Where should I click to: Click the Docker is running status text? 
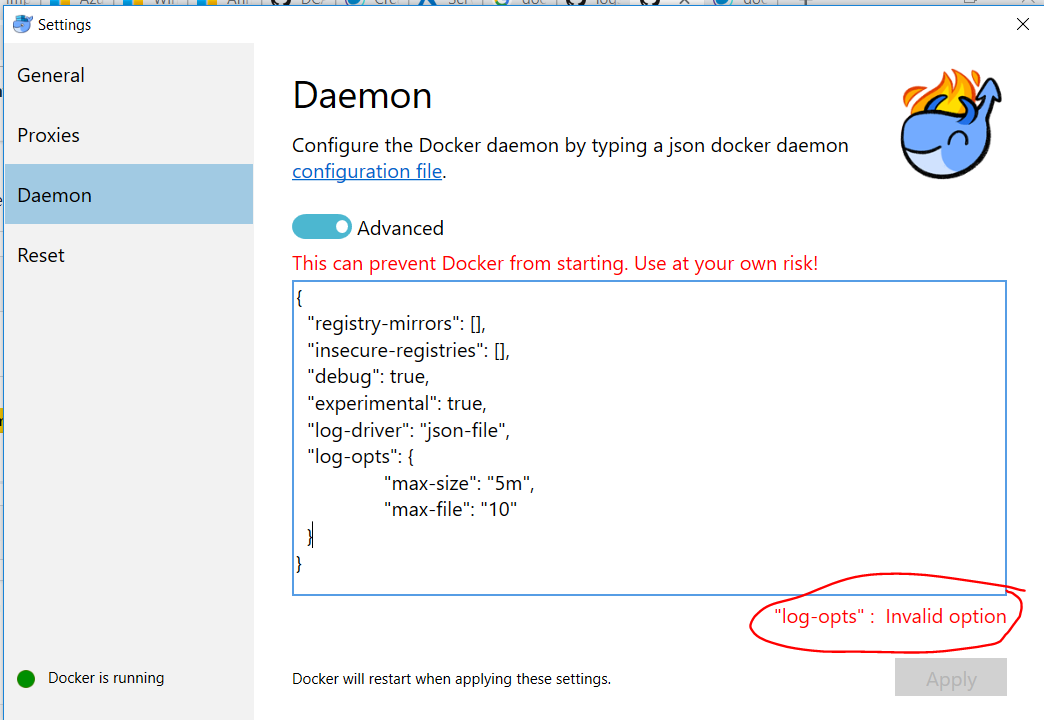(x=106, y=678)
